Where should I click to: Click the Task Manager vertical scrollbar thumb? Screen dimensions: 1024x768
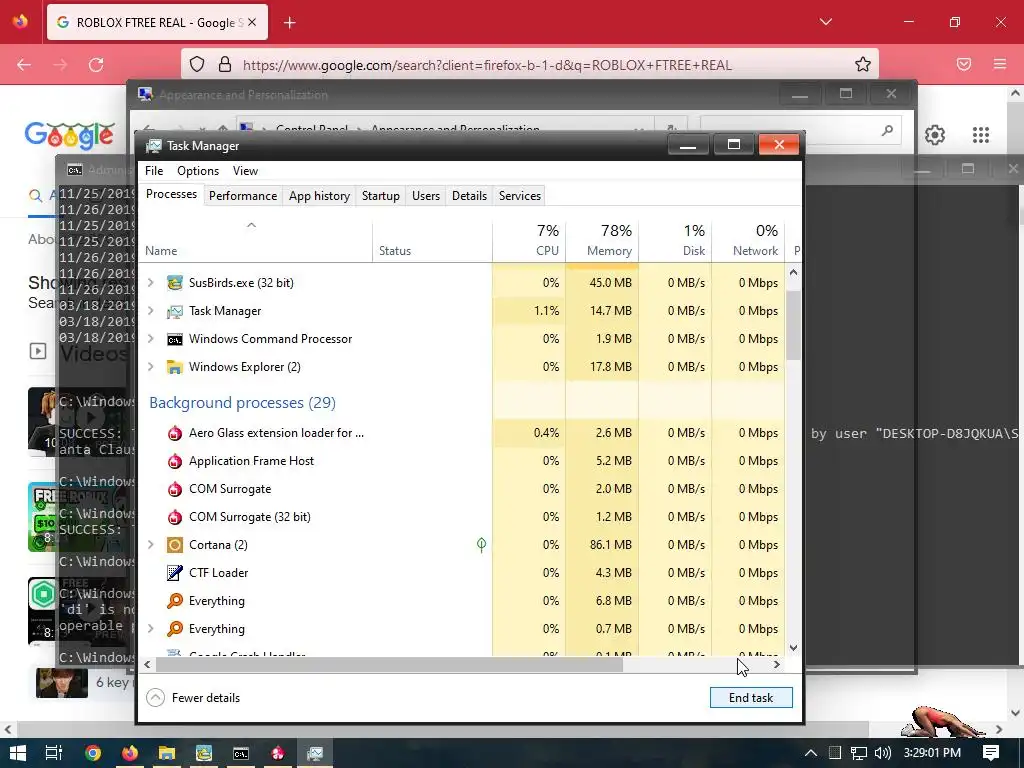pyautogui.click(x=793, y=325)
